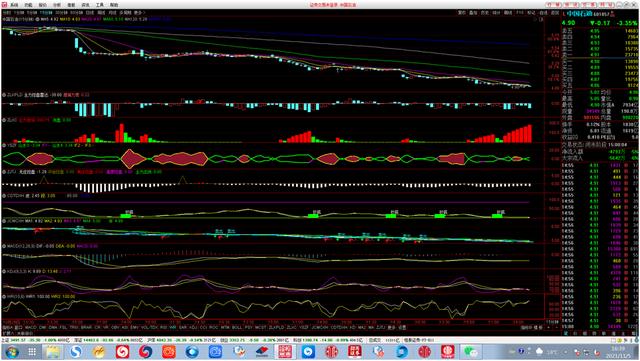
Task: Select the 日线 period tab
Action: (90, 13)
